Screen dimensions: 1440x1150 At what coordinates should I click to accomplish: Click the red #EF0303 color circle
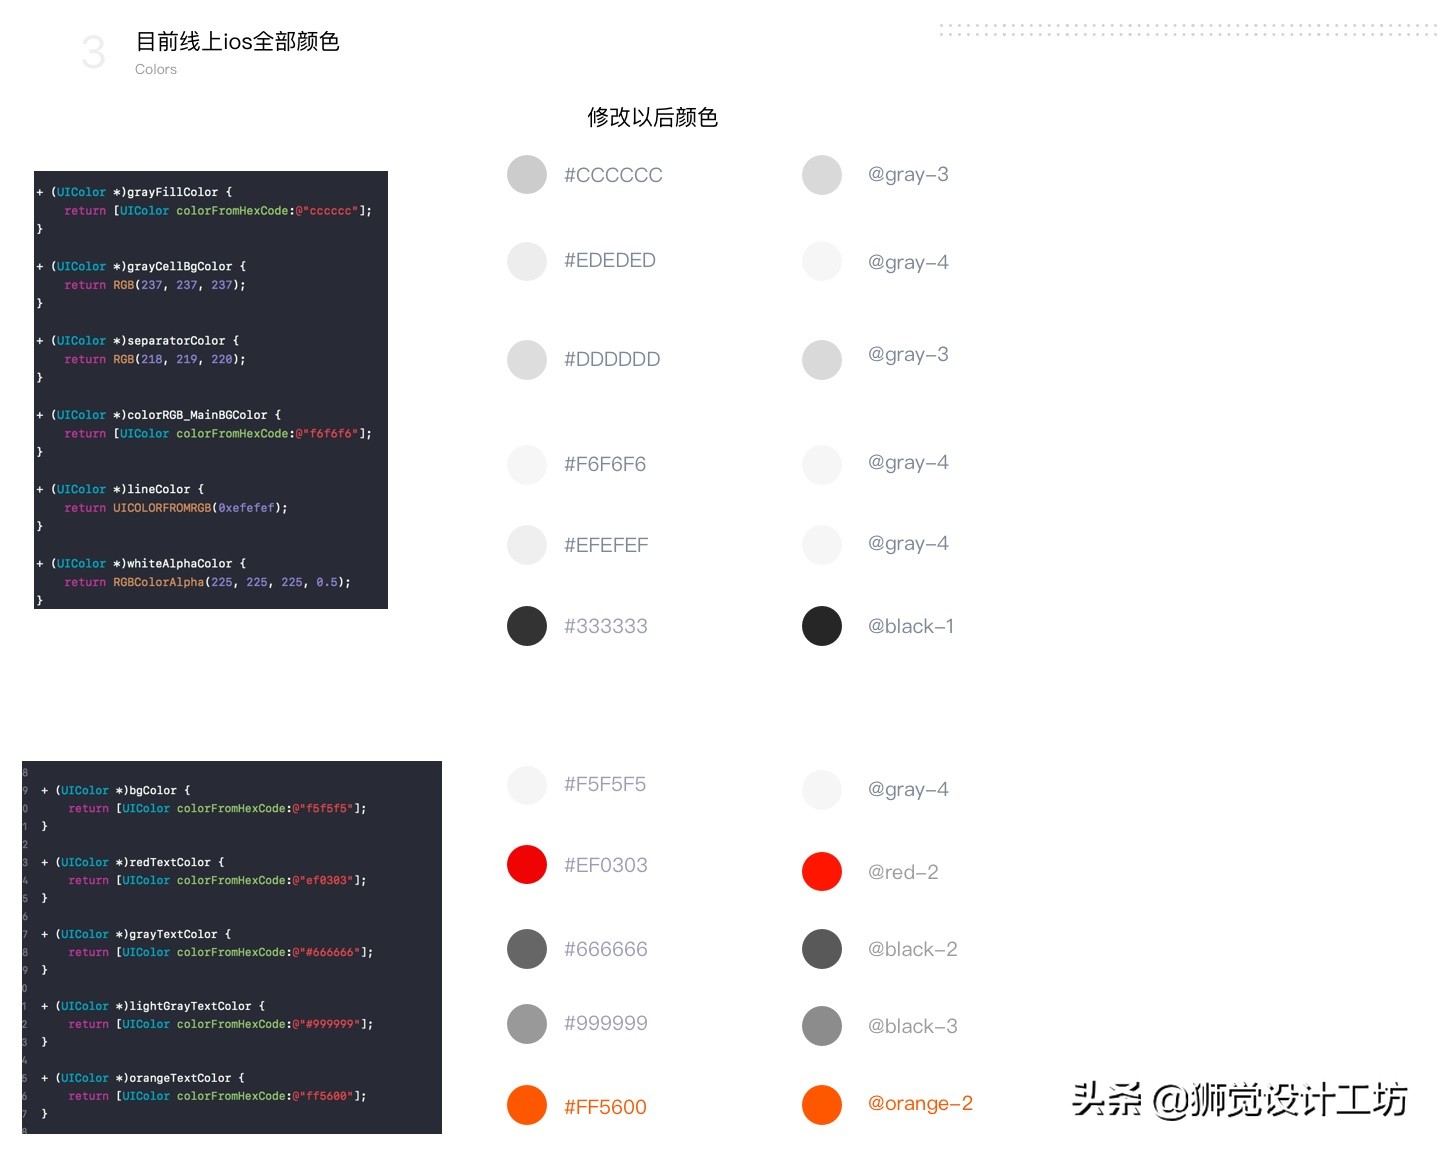pyautogui.click(x=526, y=864)
